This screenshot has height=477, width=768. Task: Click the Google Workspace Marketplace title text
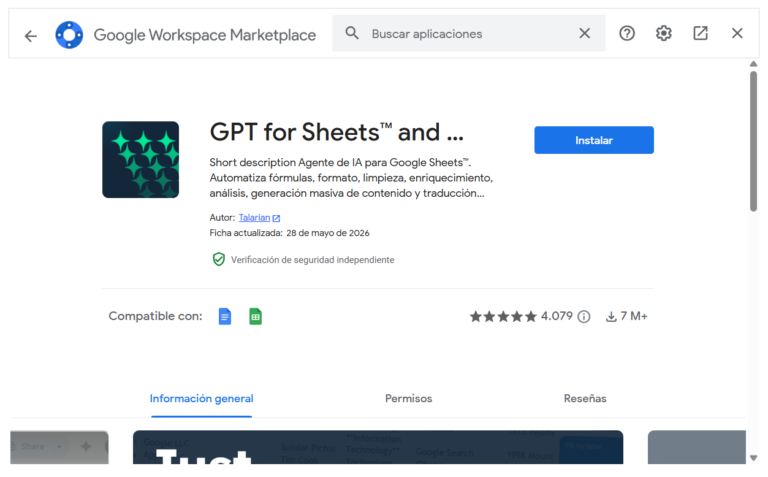coord(205,35)
